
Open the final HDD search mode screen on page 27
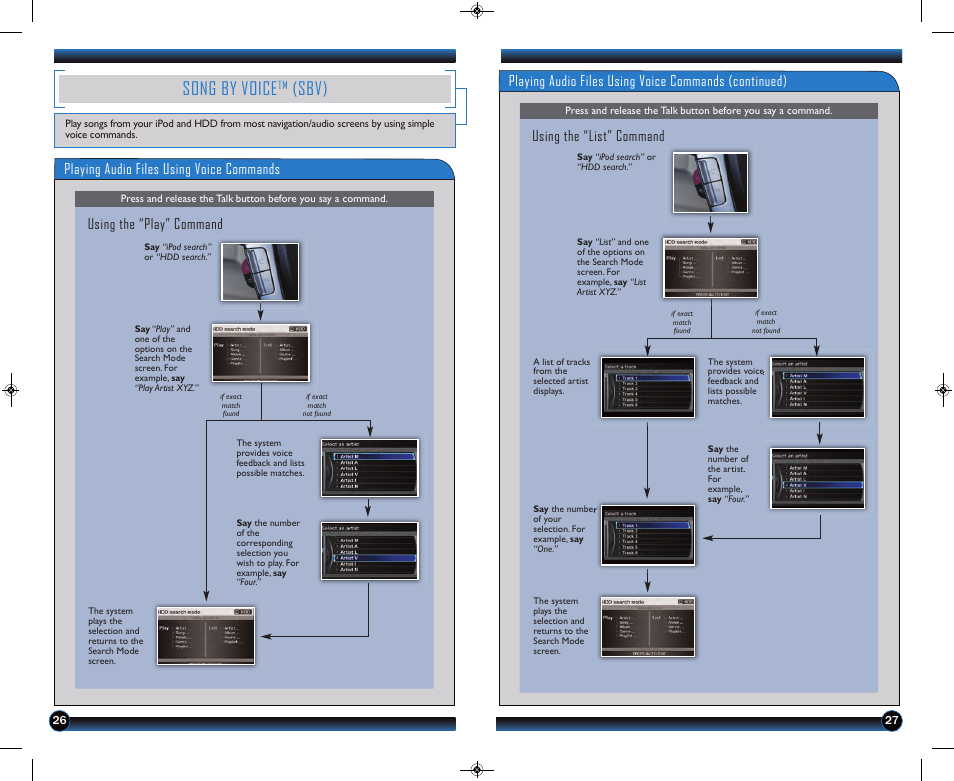[x=647, y=627]
